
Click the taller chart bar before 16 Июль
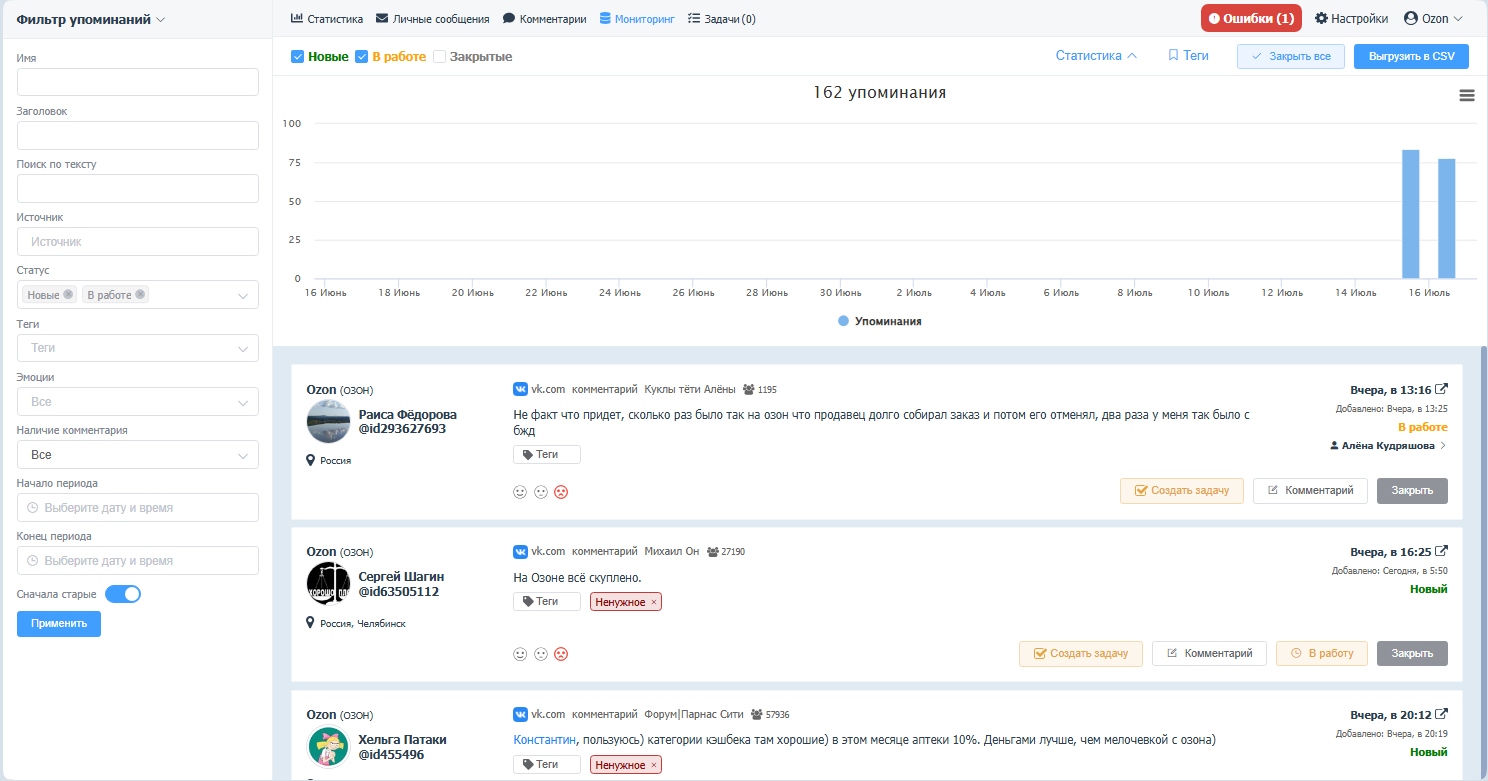coord(1410,214)
